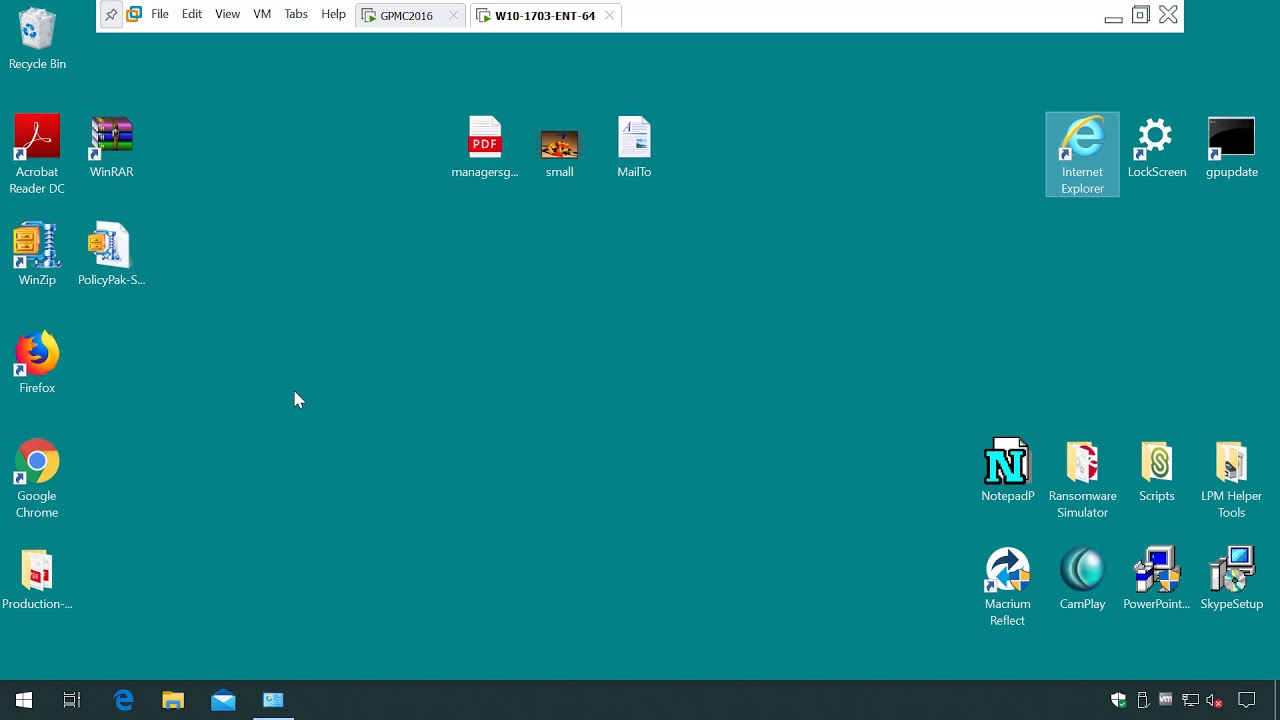Open Windows Defender tray icon
1280x720 pixels.
click(1119, 700)
